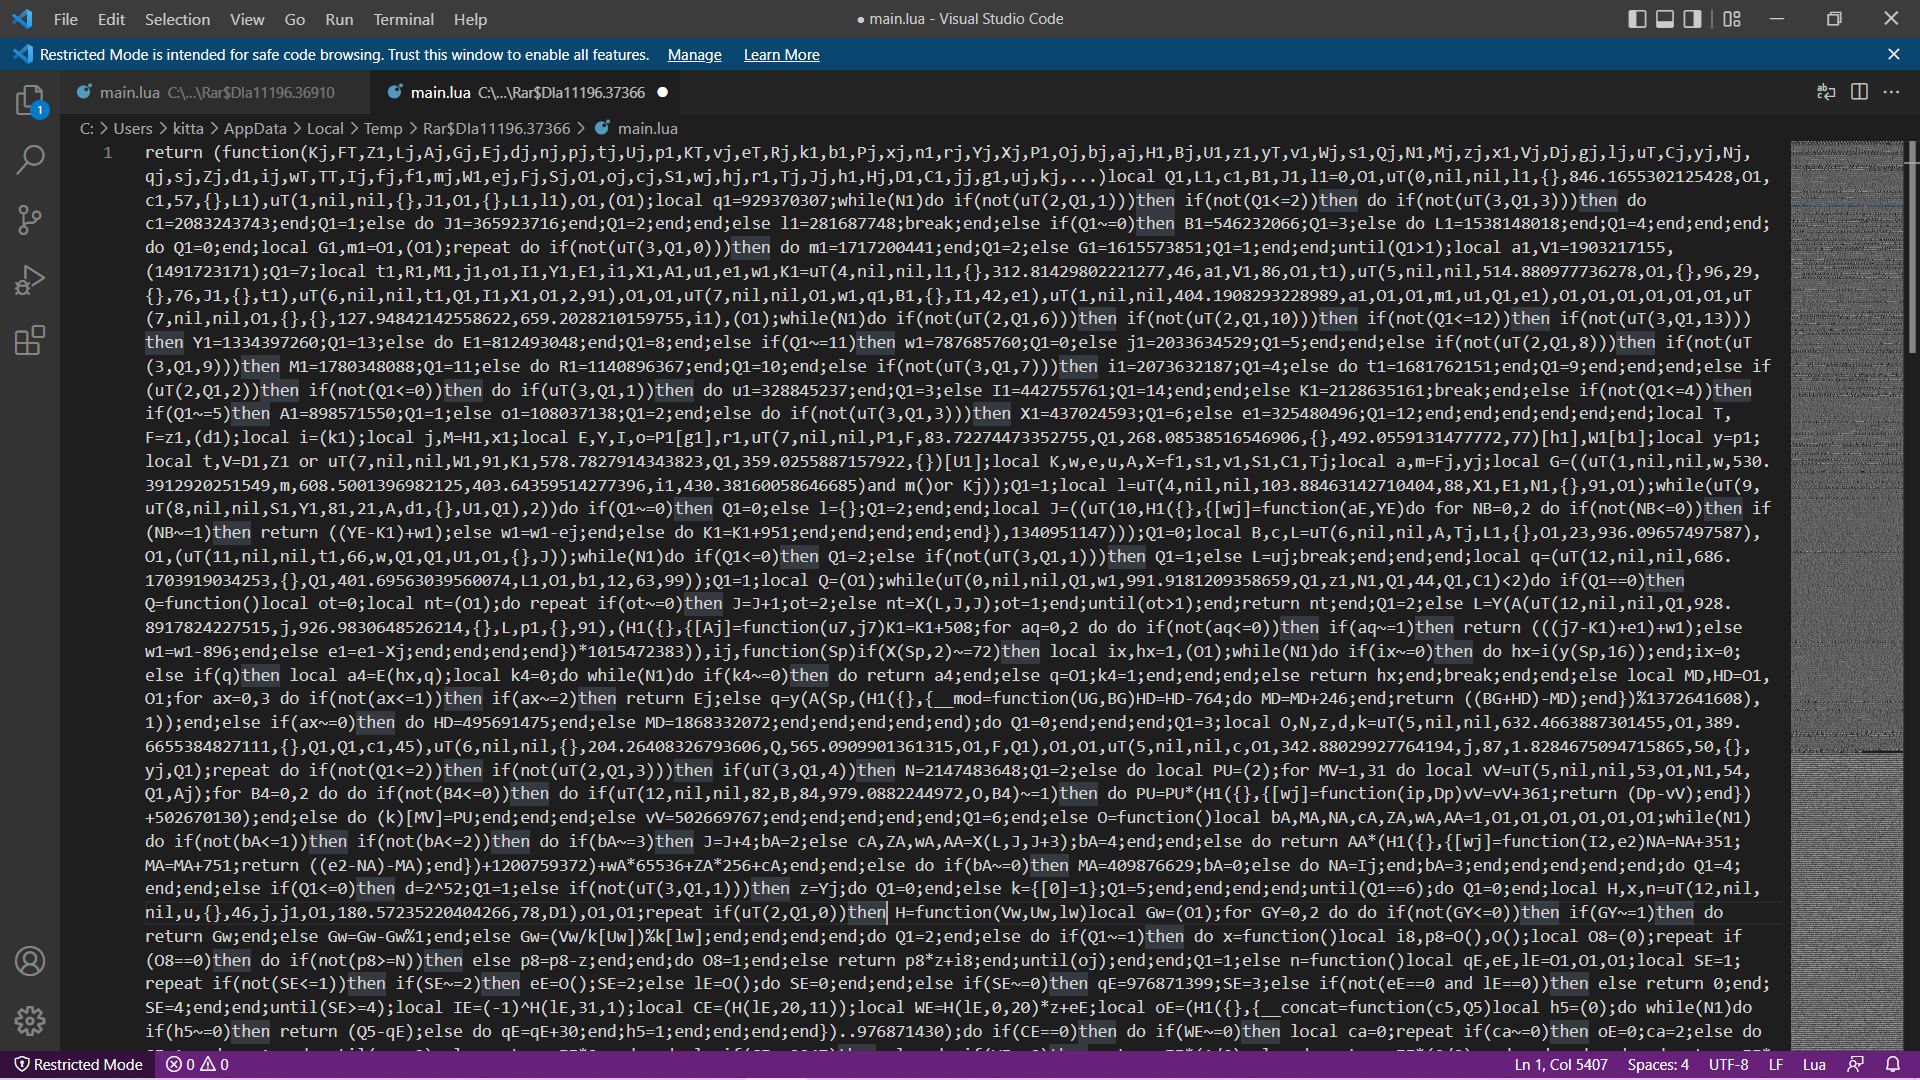Expand the Temp breadcrumb segment
This screenshot has height=1080, width=1920.
coord(383,128)
